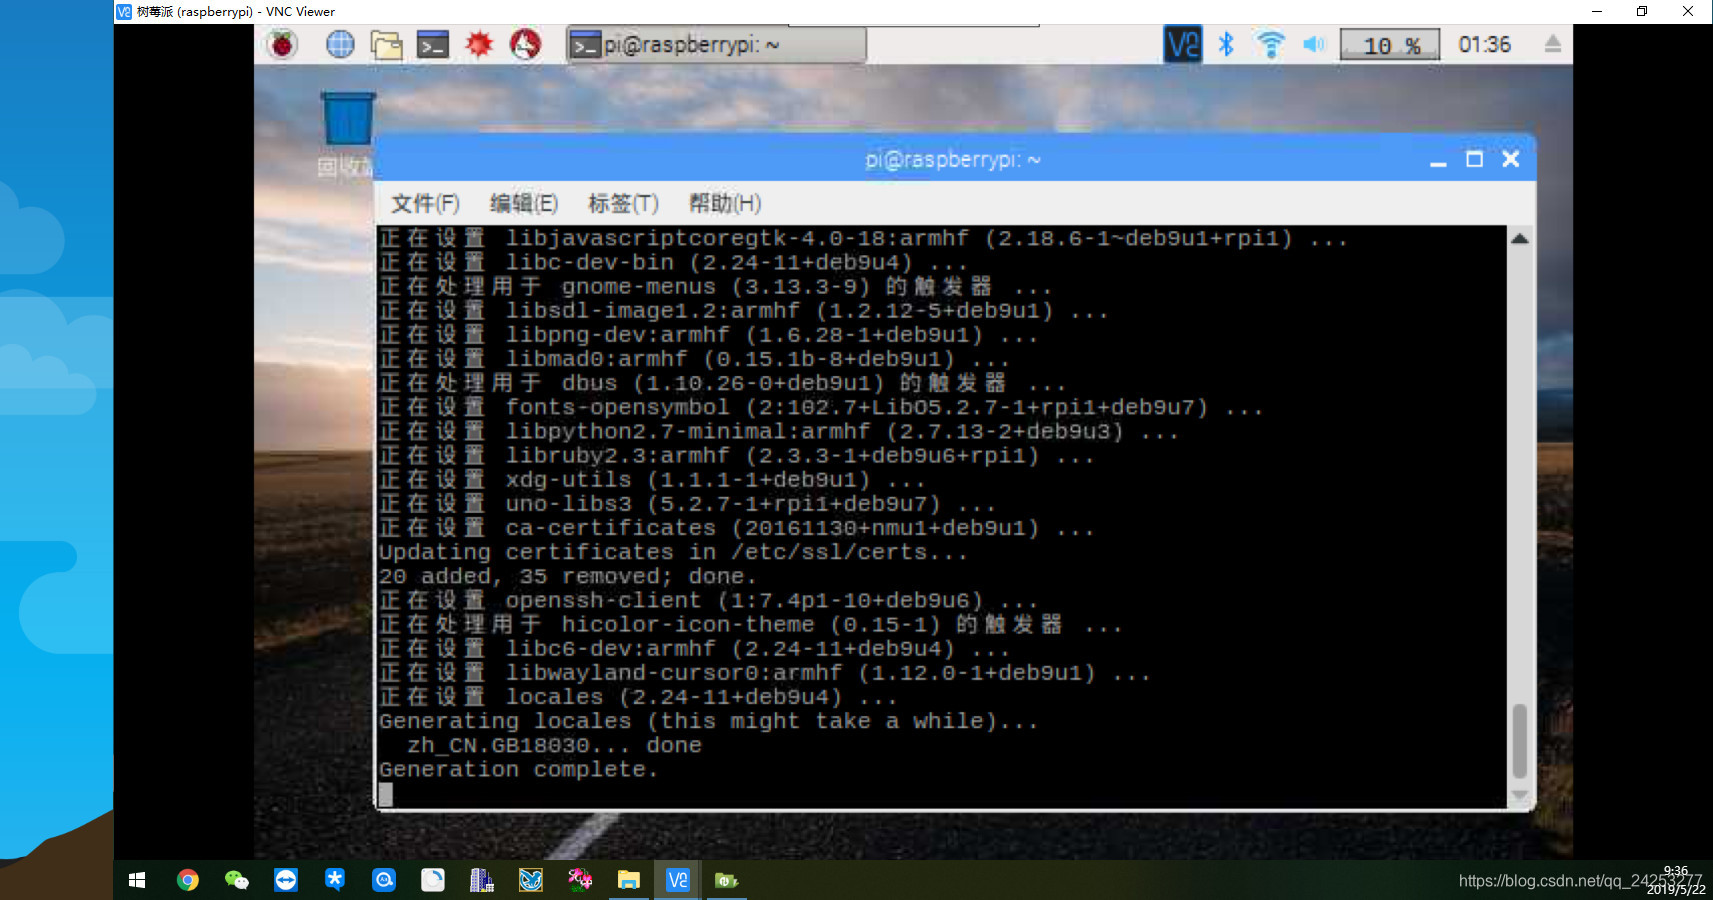This screenshot has width=1713, height=900.
Task: Click the CPU usage monitor 10 %
Action: [1390, 45]
